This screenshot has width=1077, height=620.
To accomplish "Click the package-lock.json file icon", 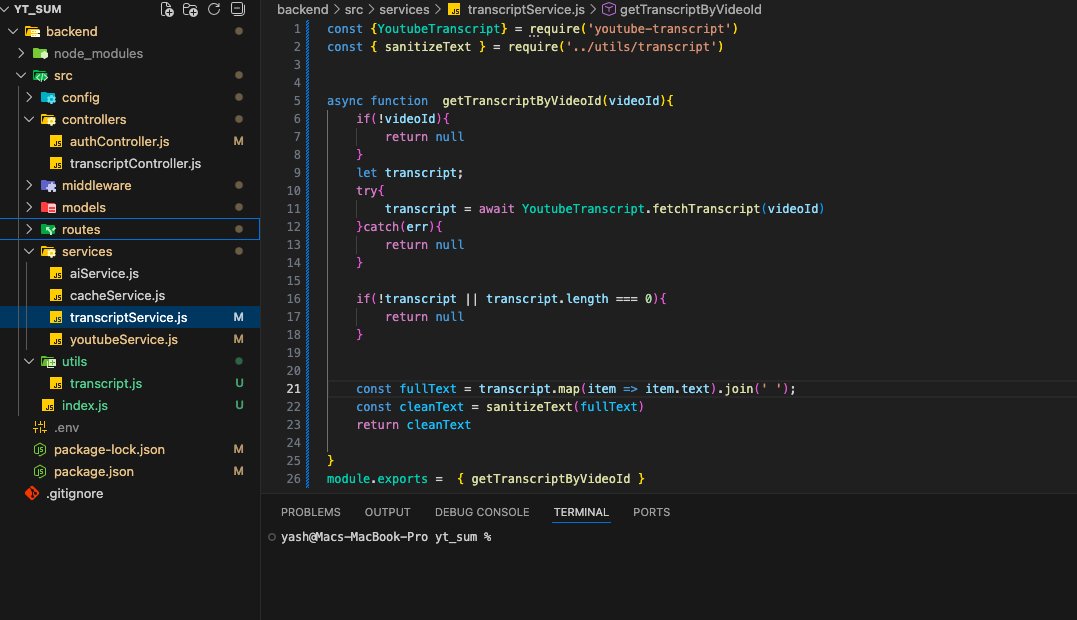I will click(40, 449).
